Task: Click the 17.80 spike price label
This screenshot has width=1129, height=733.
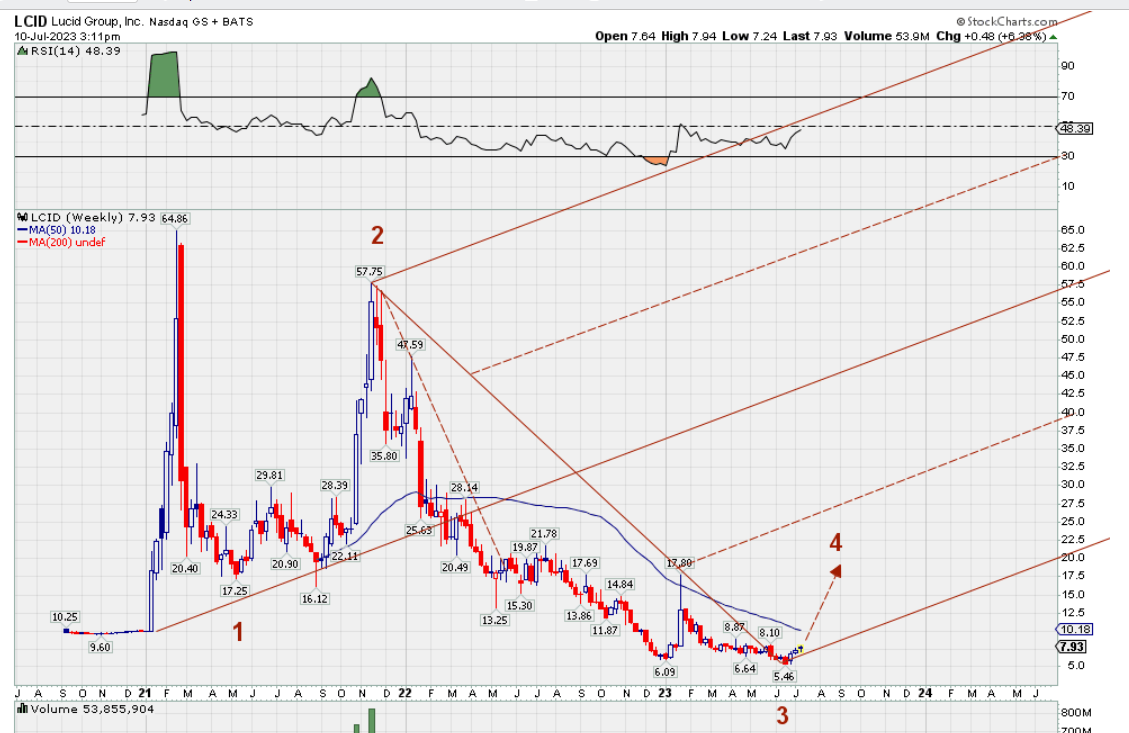Action: click(x=680, y=563)
